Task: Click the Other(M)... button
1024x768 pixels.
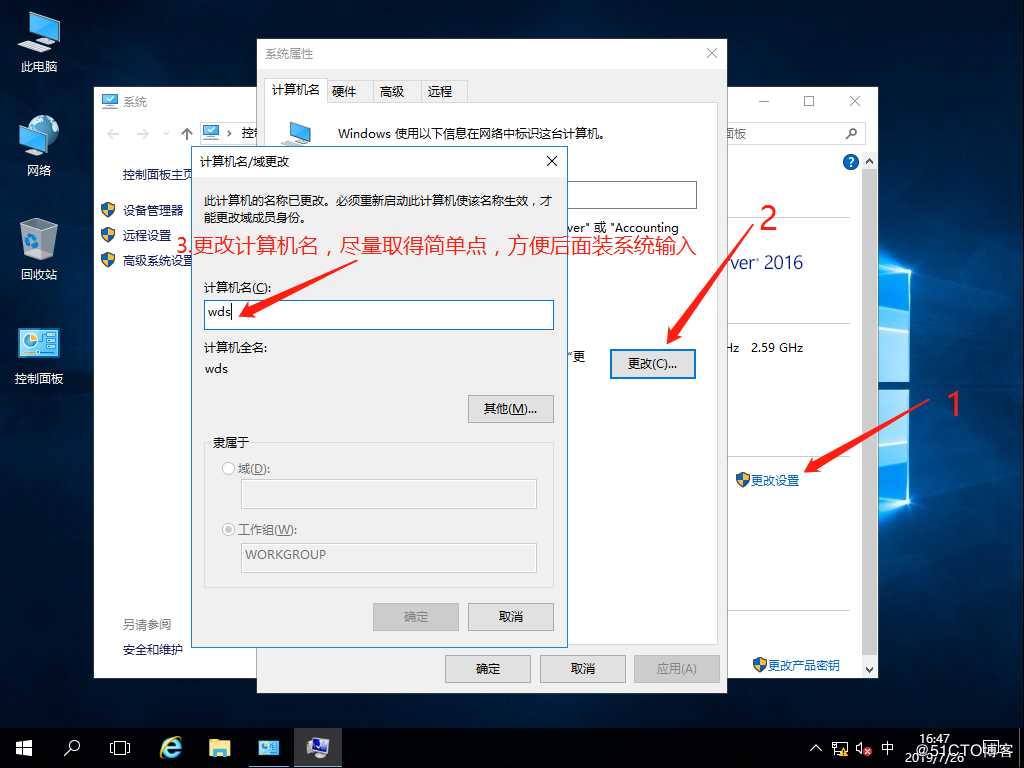Action: click(511, 409)
